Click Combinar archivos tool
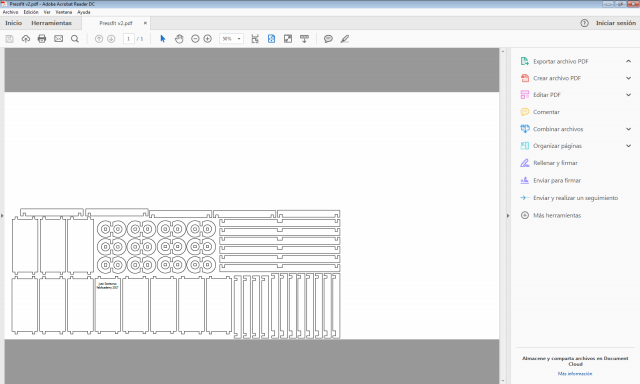 coord(558,129)
